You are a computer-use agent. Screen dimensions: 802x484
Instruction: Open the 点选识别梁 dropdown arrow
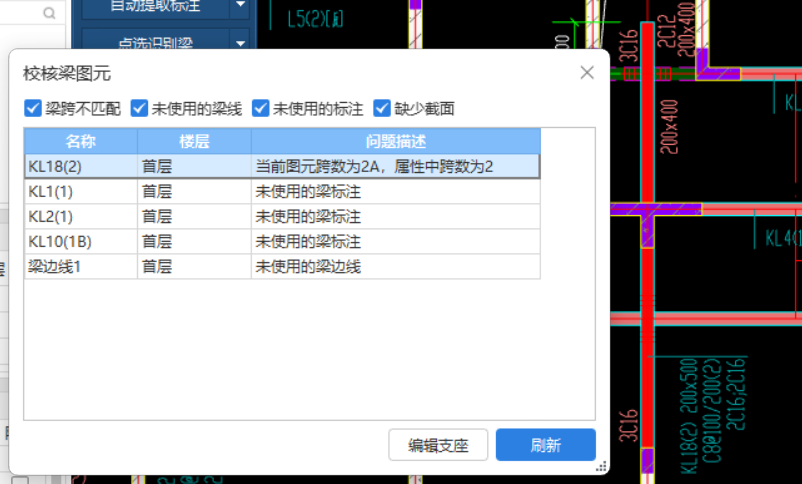point(240,43)
